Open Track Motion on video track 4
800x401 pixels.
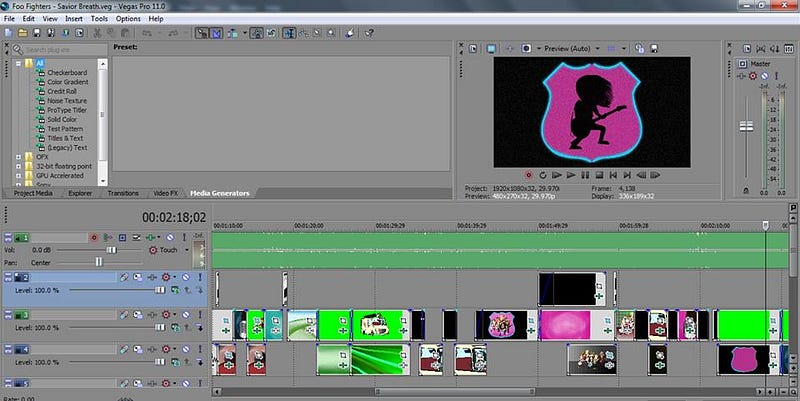(138, 349)
